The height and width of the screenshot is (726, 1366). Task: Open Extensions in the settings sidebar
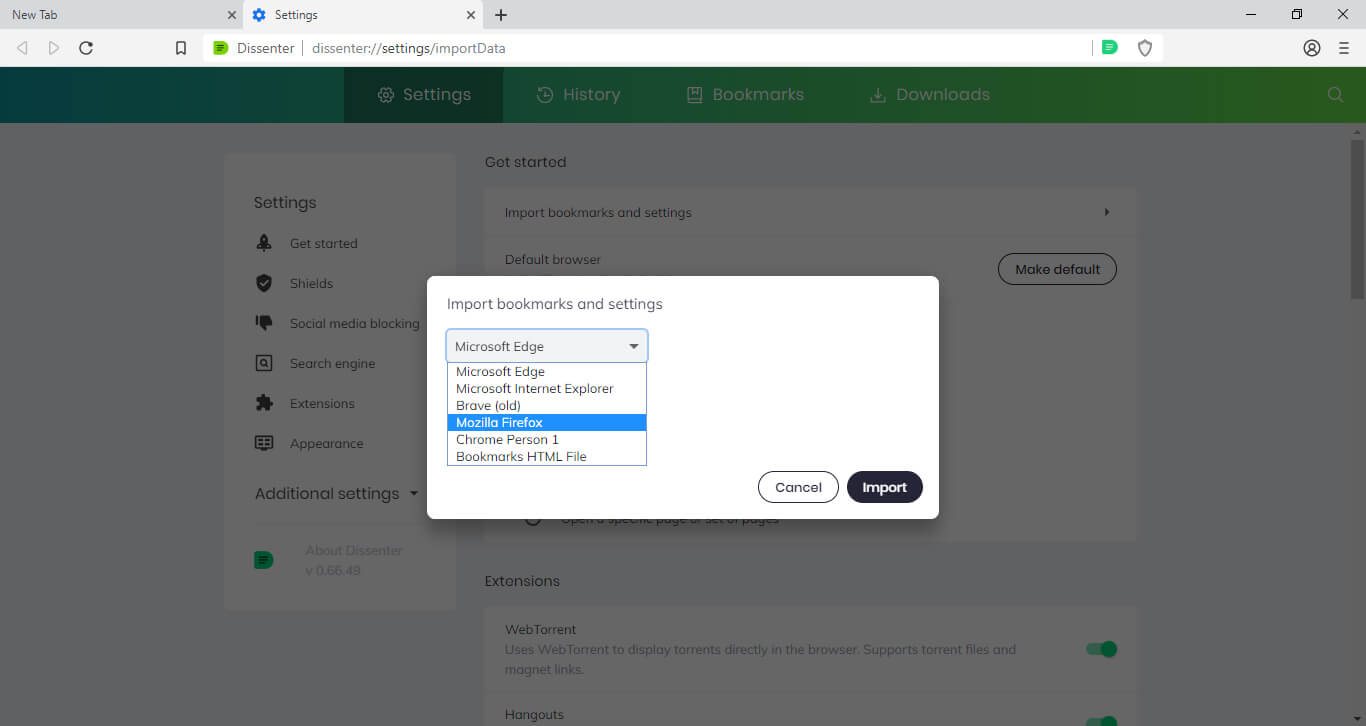[x=322, y=403]
